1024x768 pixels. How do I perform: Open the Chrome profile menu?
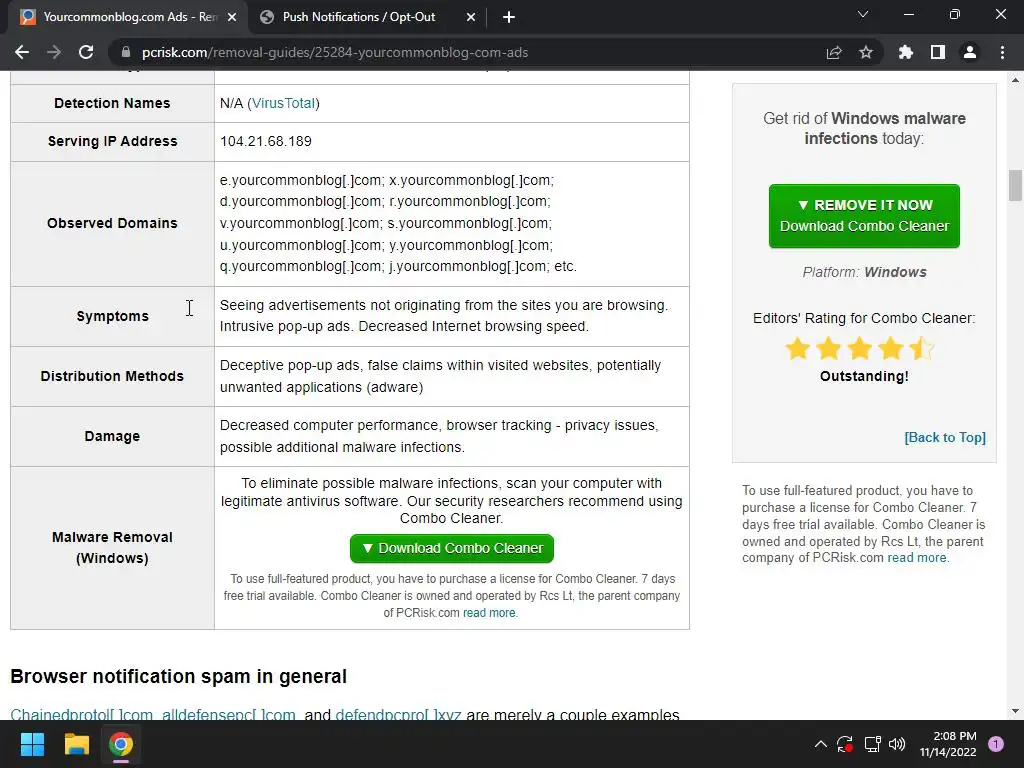(970, 52)
